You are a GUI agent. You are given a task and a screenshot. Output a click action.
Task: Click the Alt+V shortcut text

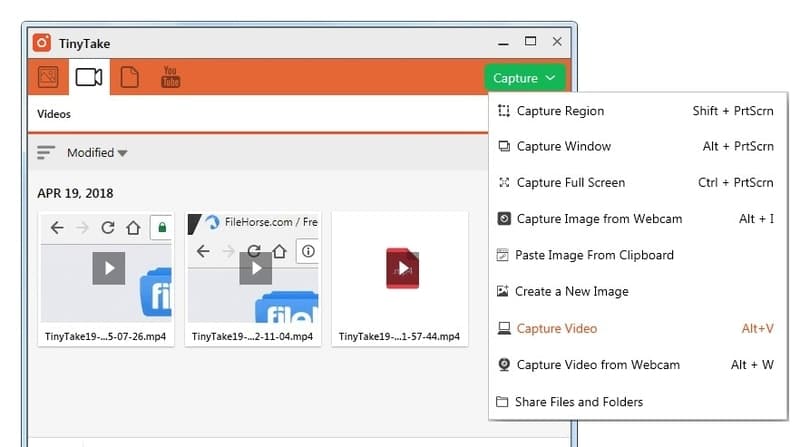pos(757,329)
